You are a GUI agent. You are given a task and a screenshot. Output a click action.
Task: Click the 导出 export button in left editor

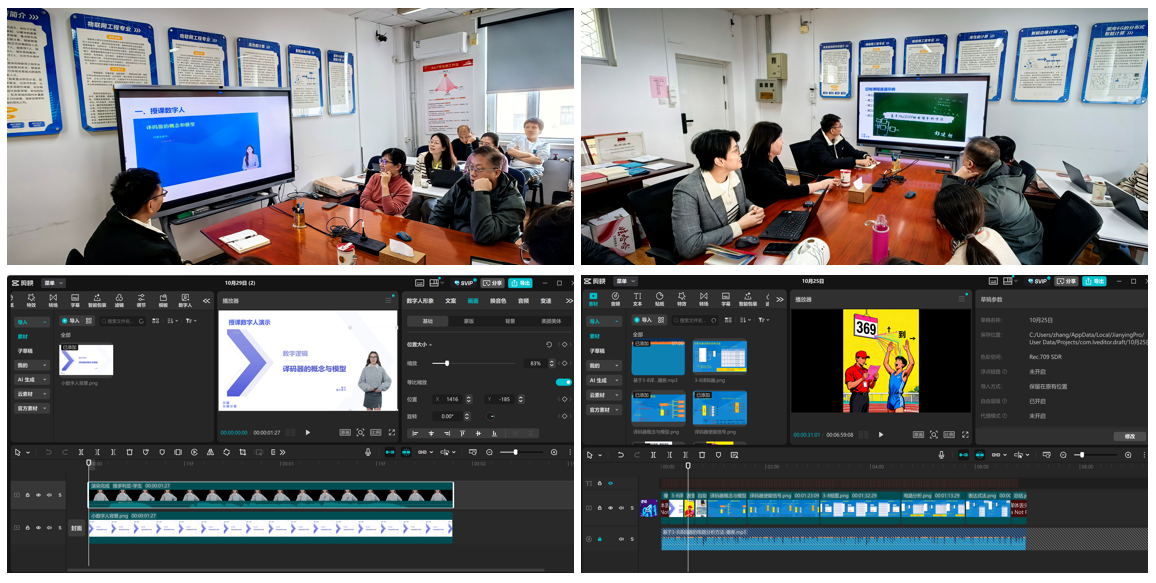pyautogui.click(x=520, y=283)
